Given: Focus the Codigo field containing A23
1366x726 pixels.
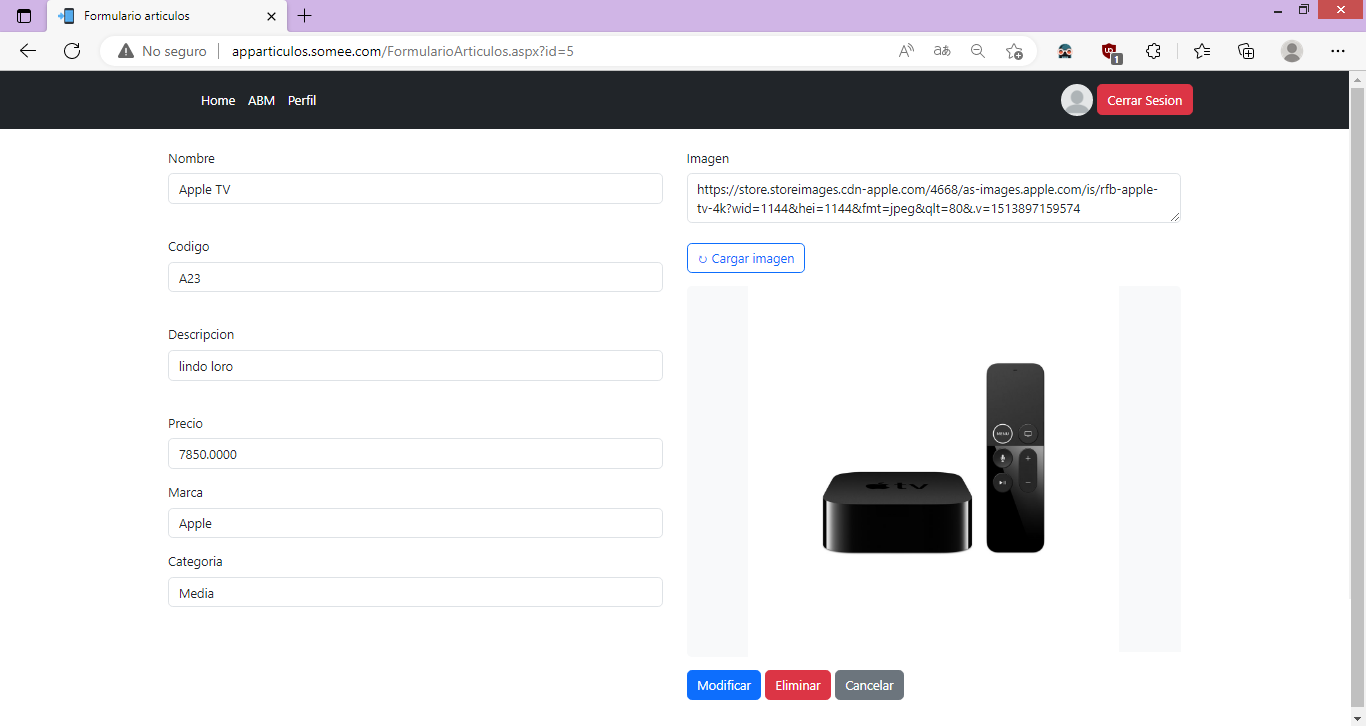Looking at the screenshot, I should (x=415, y=277).
